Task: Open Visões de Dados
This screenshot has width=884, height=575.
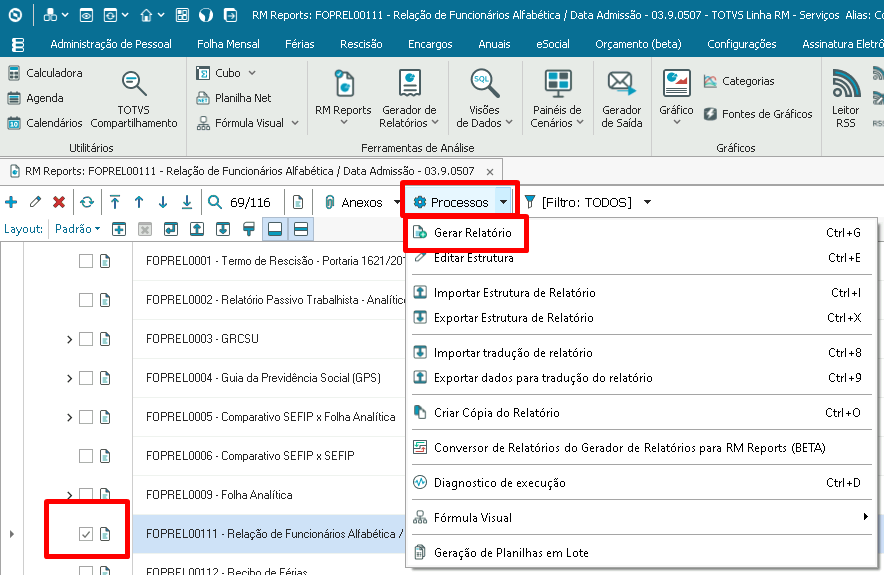Action: 484,99
